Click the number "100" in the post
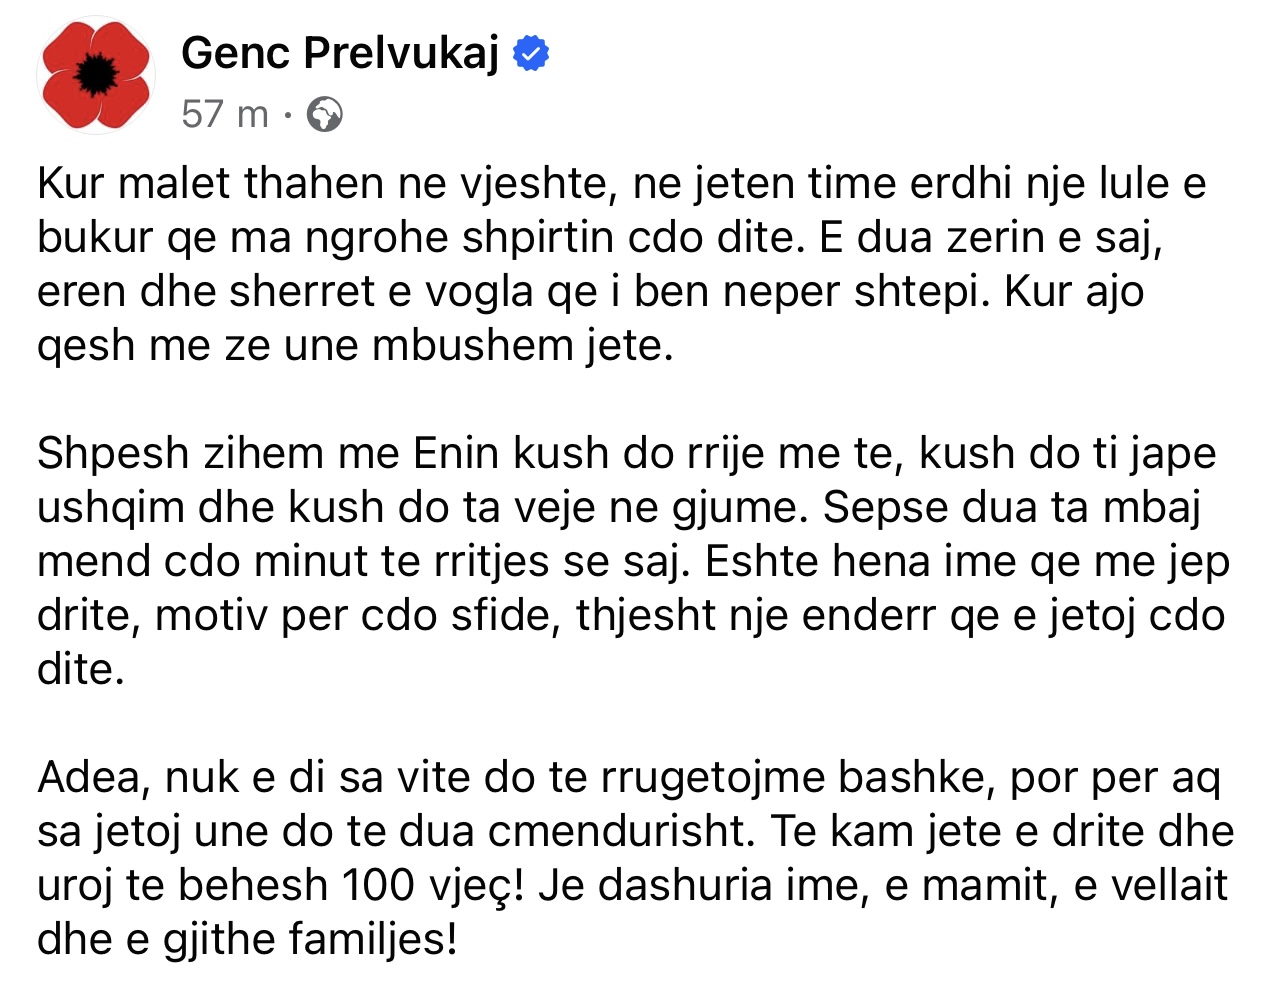 [378, 886]
